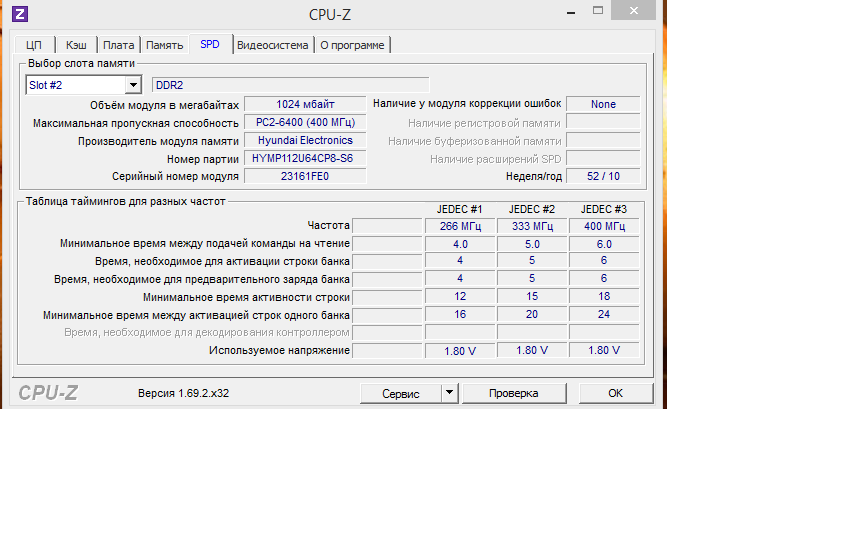Select the 266 МГц frequency cell
The image size is (864, 540).
460,226
